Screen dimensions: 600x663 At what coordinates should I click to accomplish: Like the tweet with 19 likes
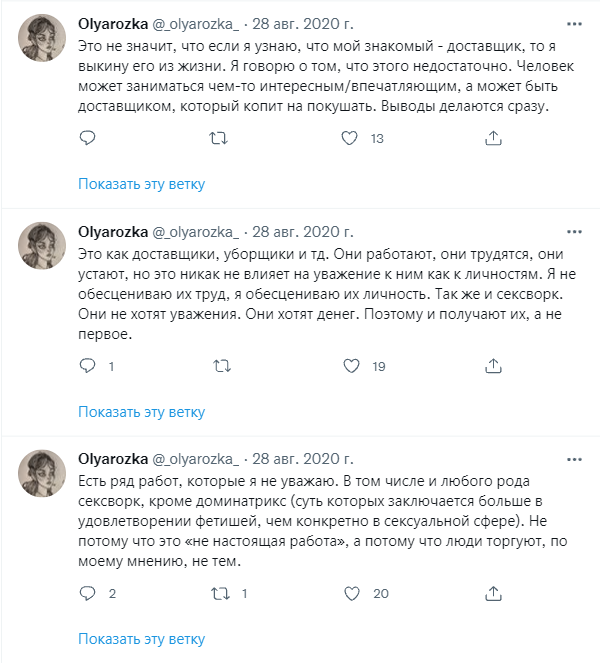point(350,367)
